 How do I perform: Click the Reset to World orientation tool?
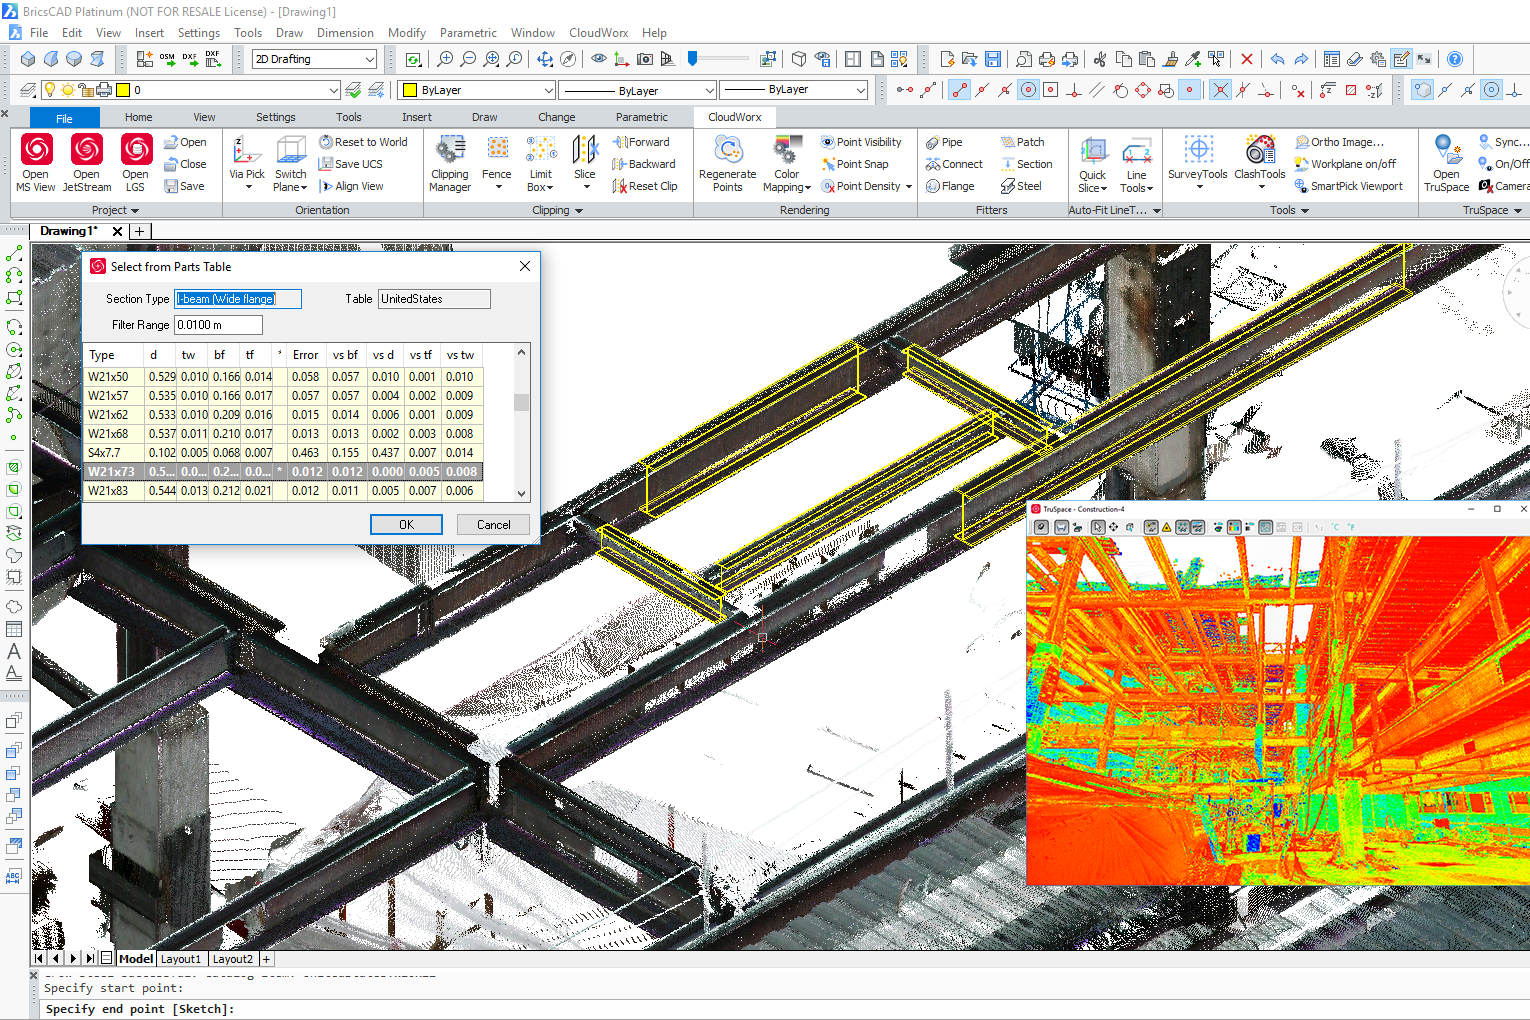pyautogui.click(x=363, y=142)
